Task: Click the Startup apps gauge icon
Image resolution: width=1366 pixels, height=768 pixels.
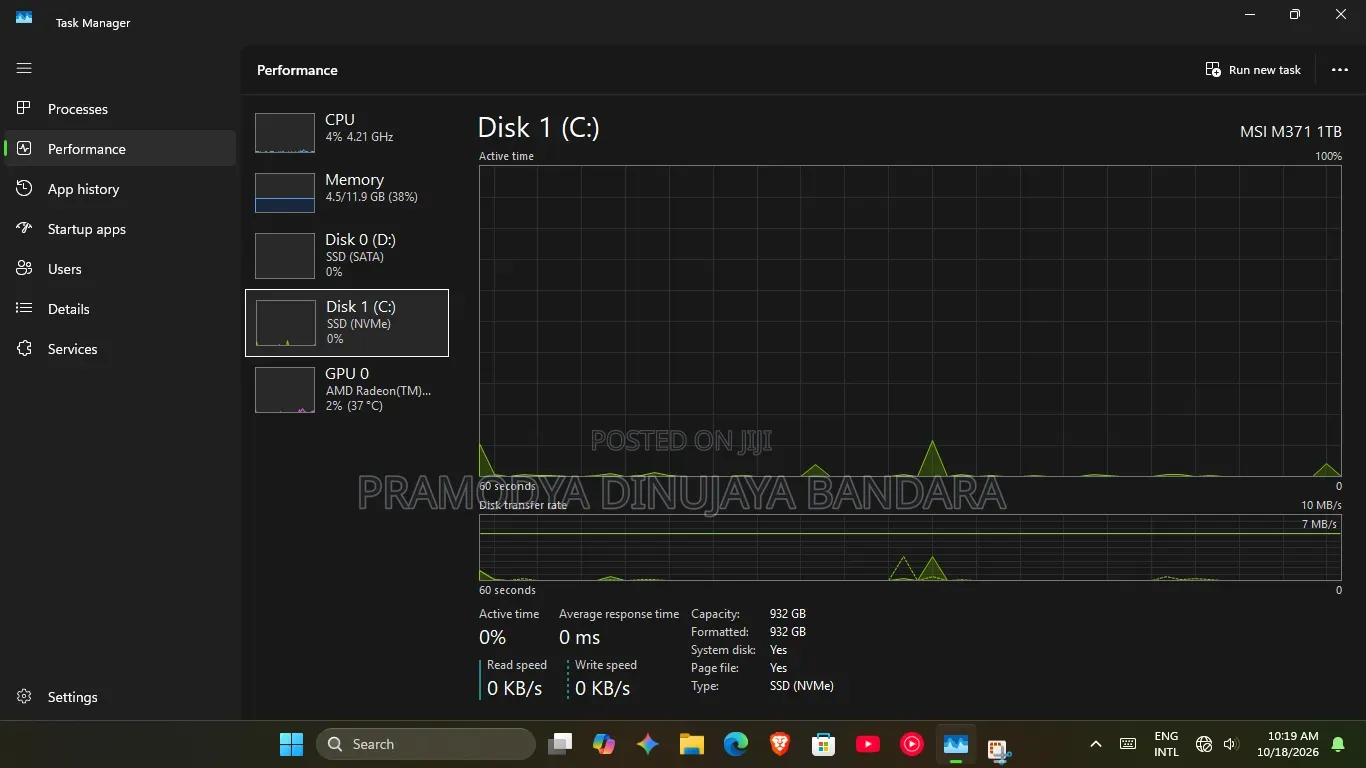Action: (25, 229)
